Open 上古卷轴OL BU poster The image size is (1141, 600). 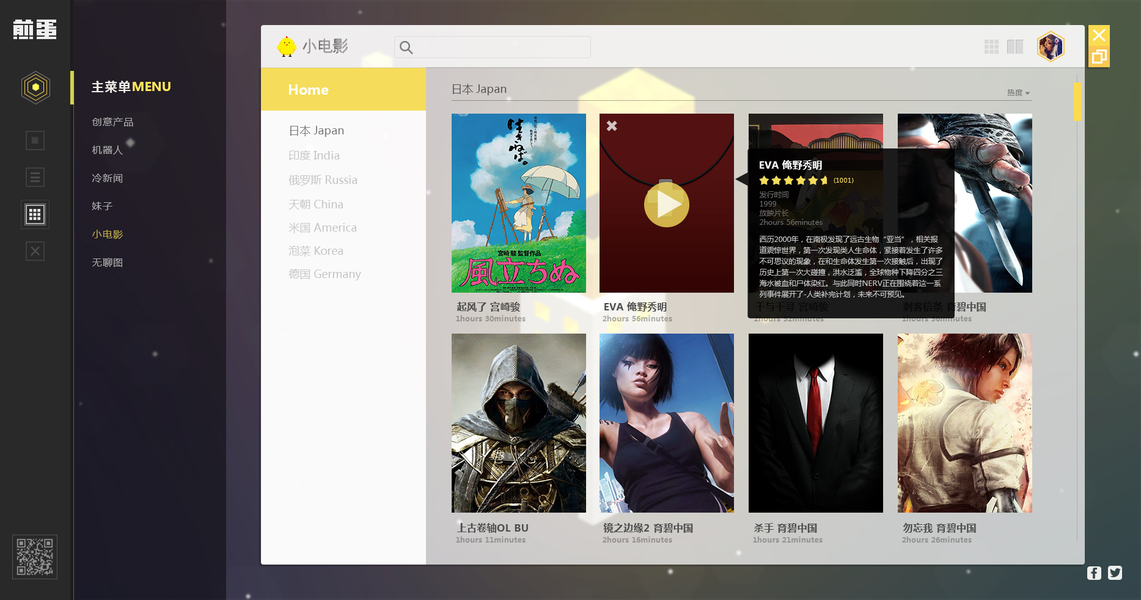pyautogui.click(x=519, y=423)
